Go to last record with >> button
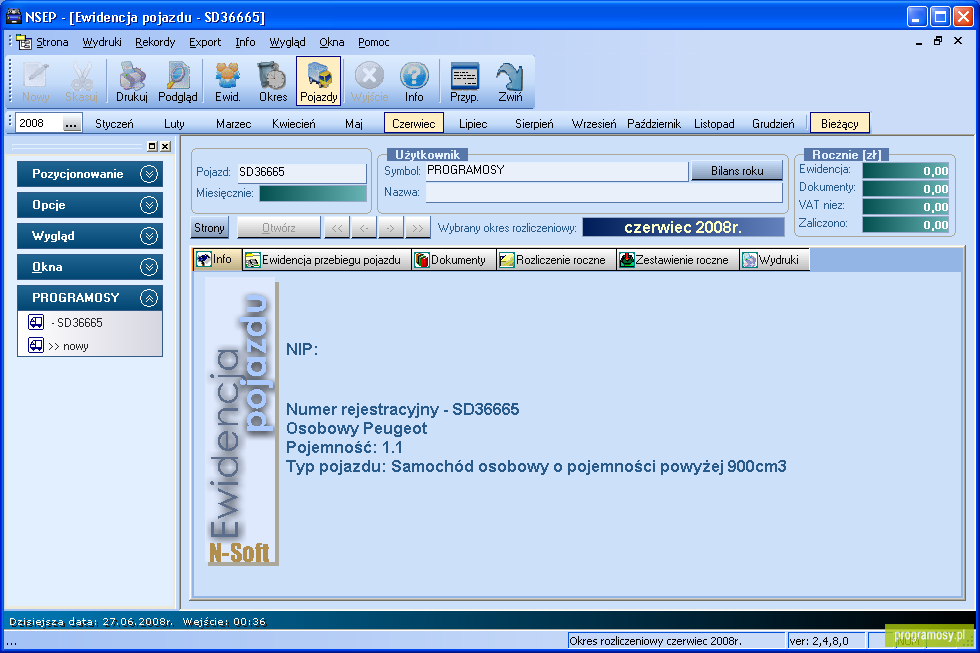Viewport: 980px width, 653px height. [418, 227]
